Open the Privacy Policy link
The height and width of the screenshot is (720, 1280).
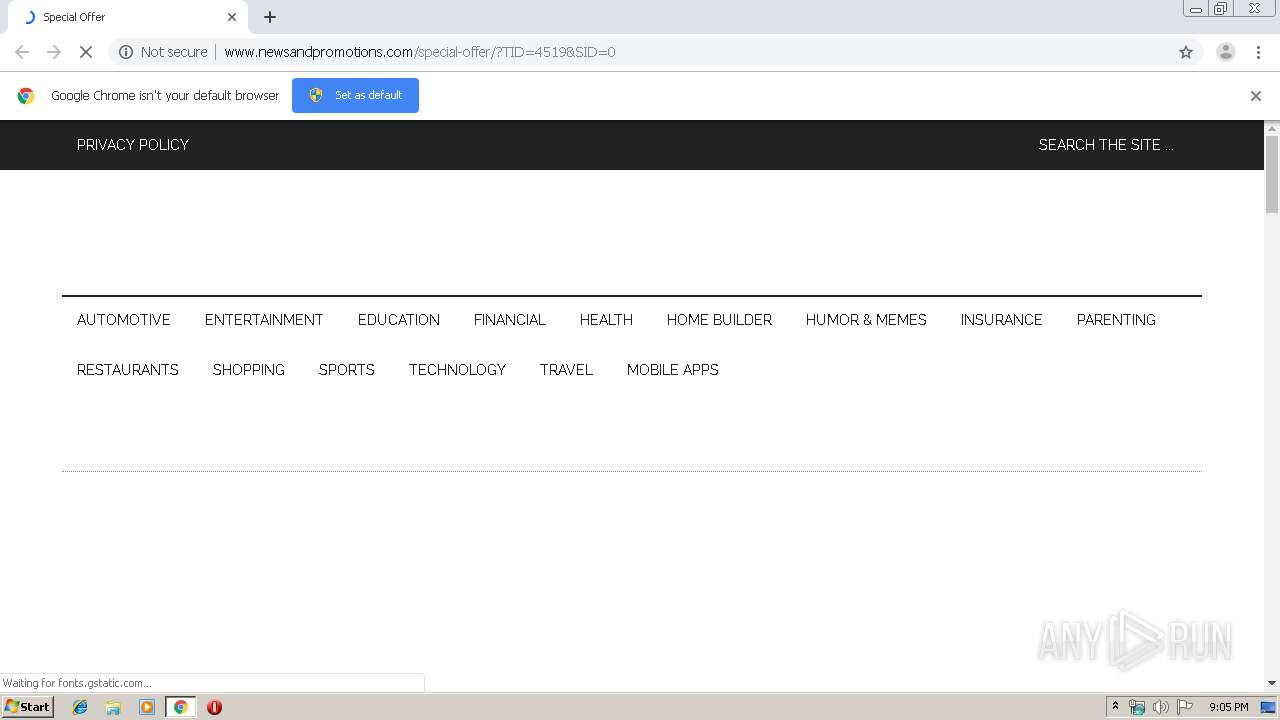point(133,145)
